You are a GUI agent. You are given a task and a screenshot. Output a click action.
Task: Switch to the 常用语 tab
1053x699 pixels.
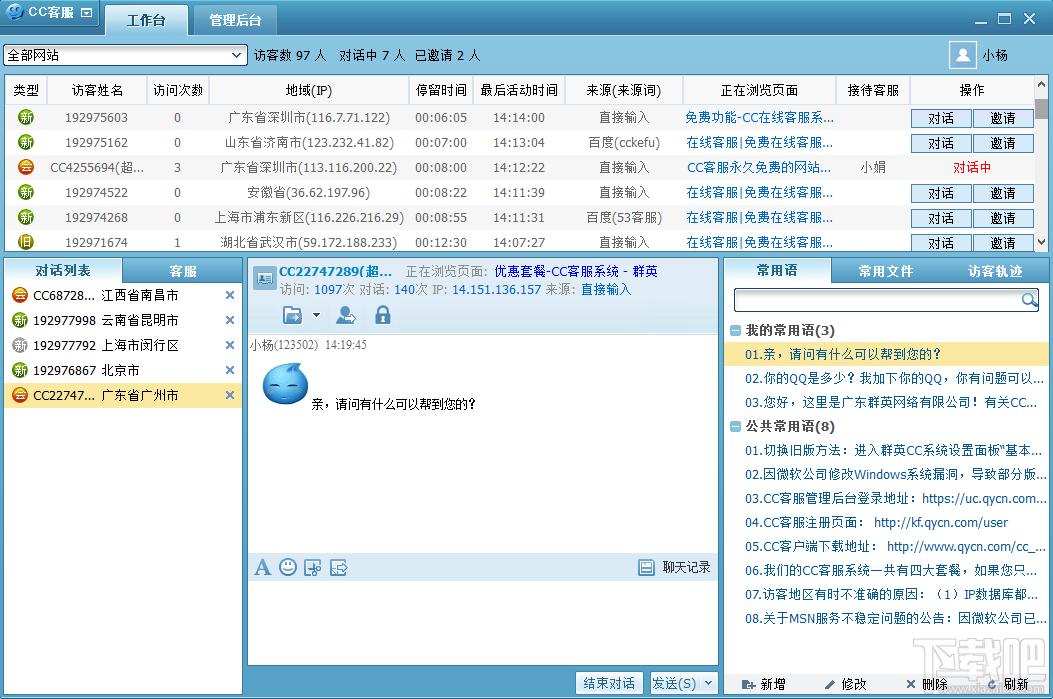click(777, 271)
